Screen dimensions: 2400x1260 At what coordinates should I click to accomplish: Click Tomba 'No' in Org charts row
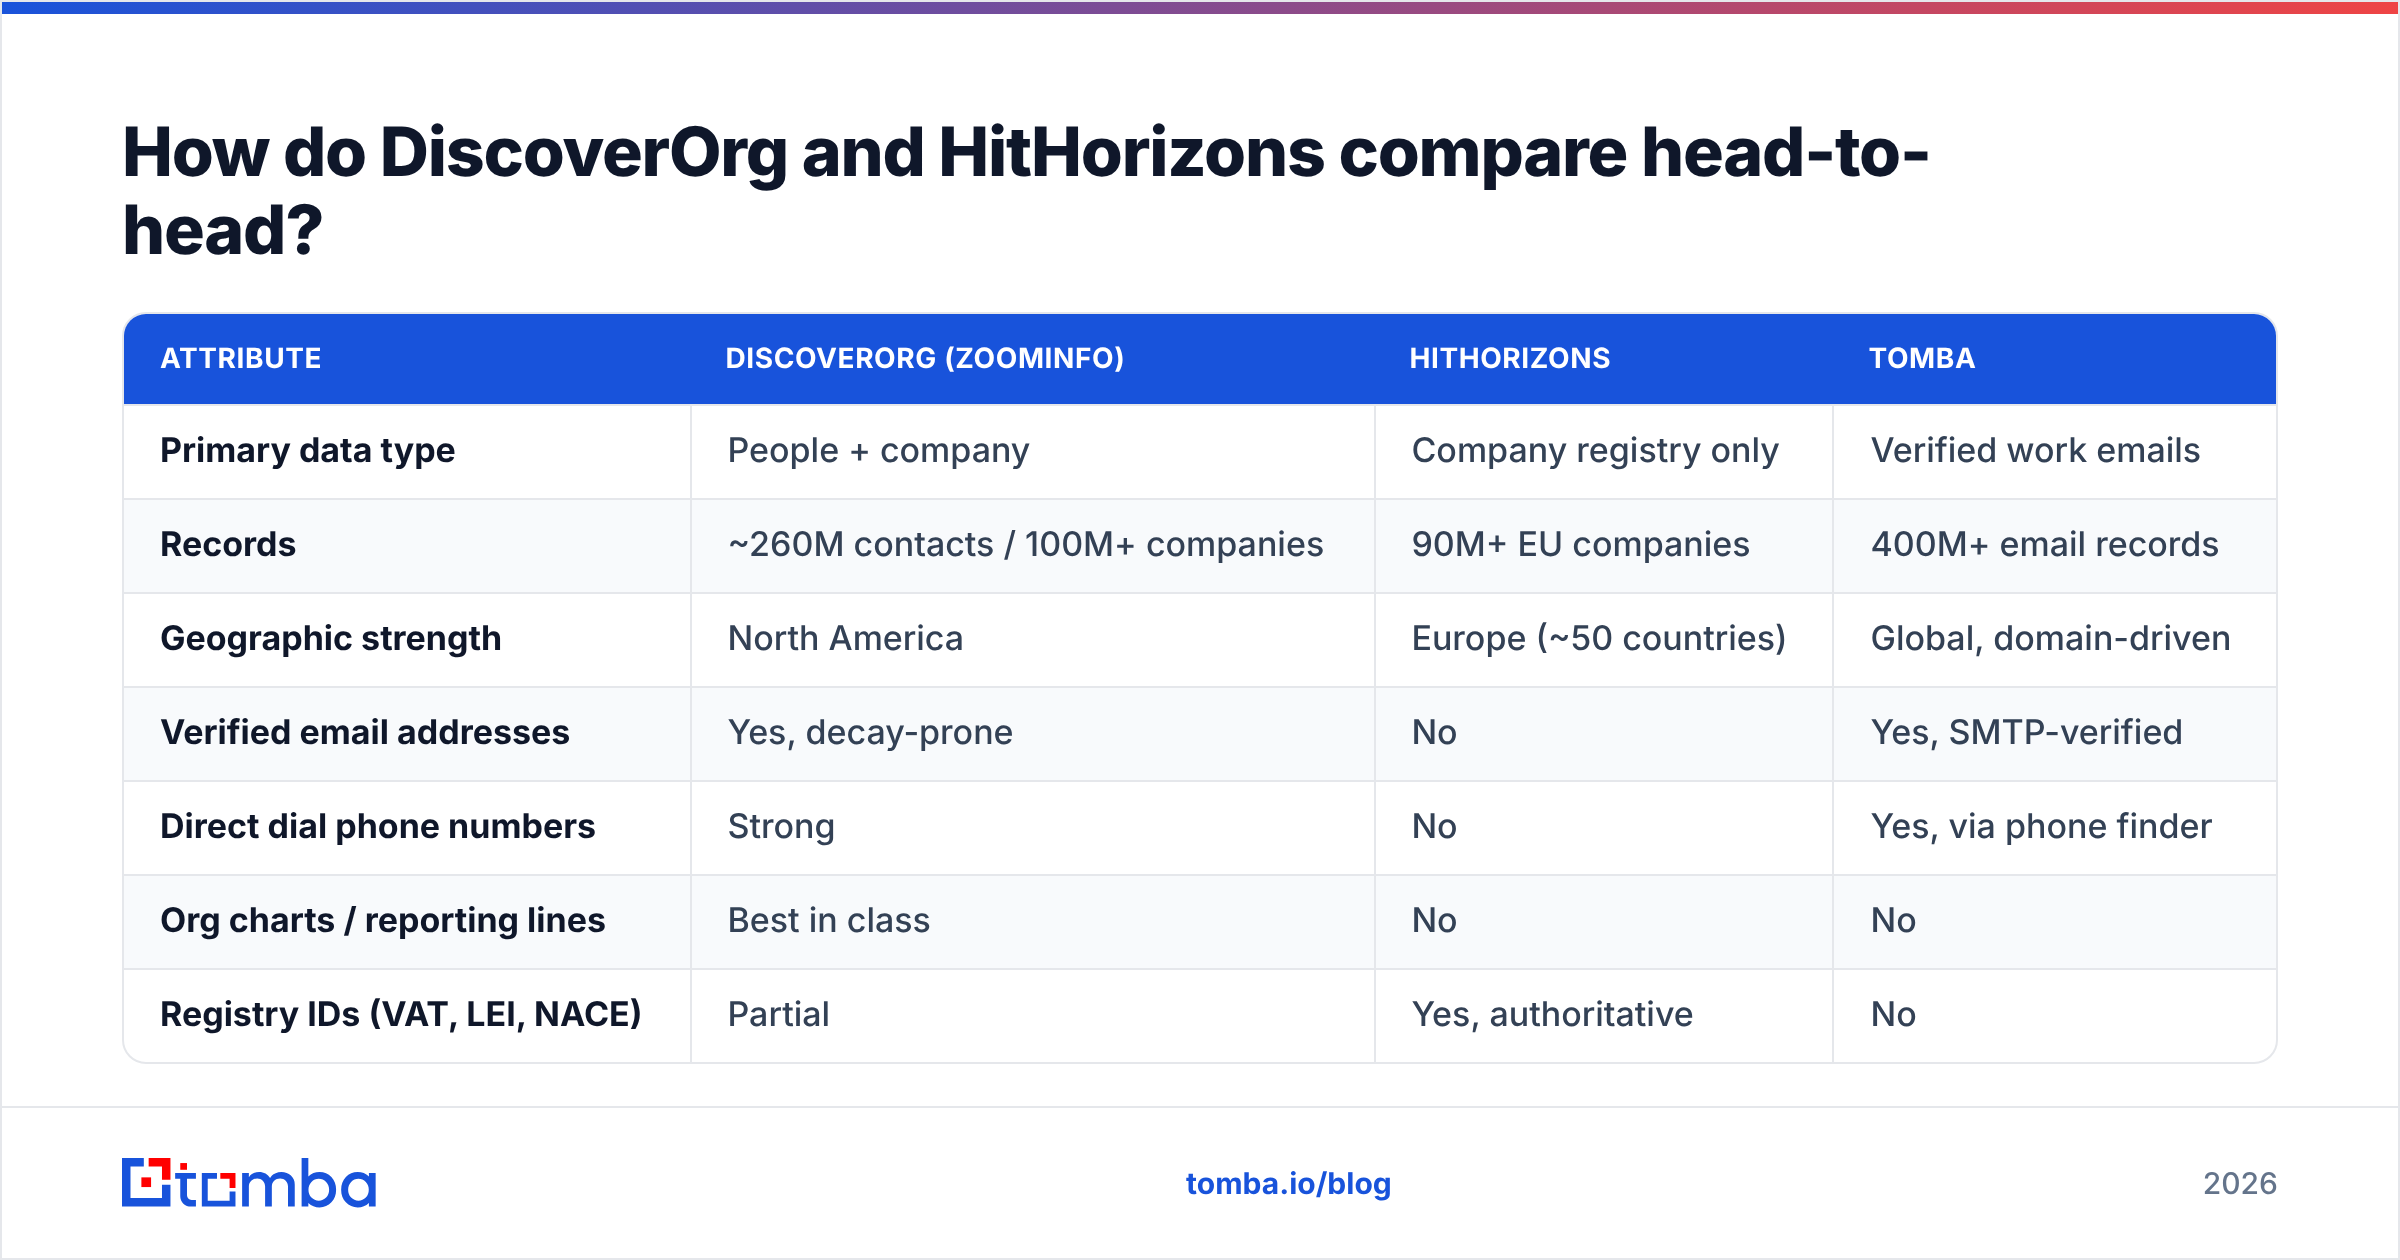pos(1893,921)
